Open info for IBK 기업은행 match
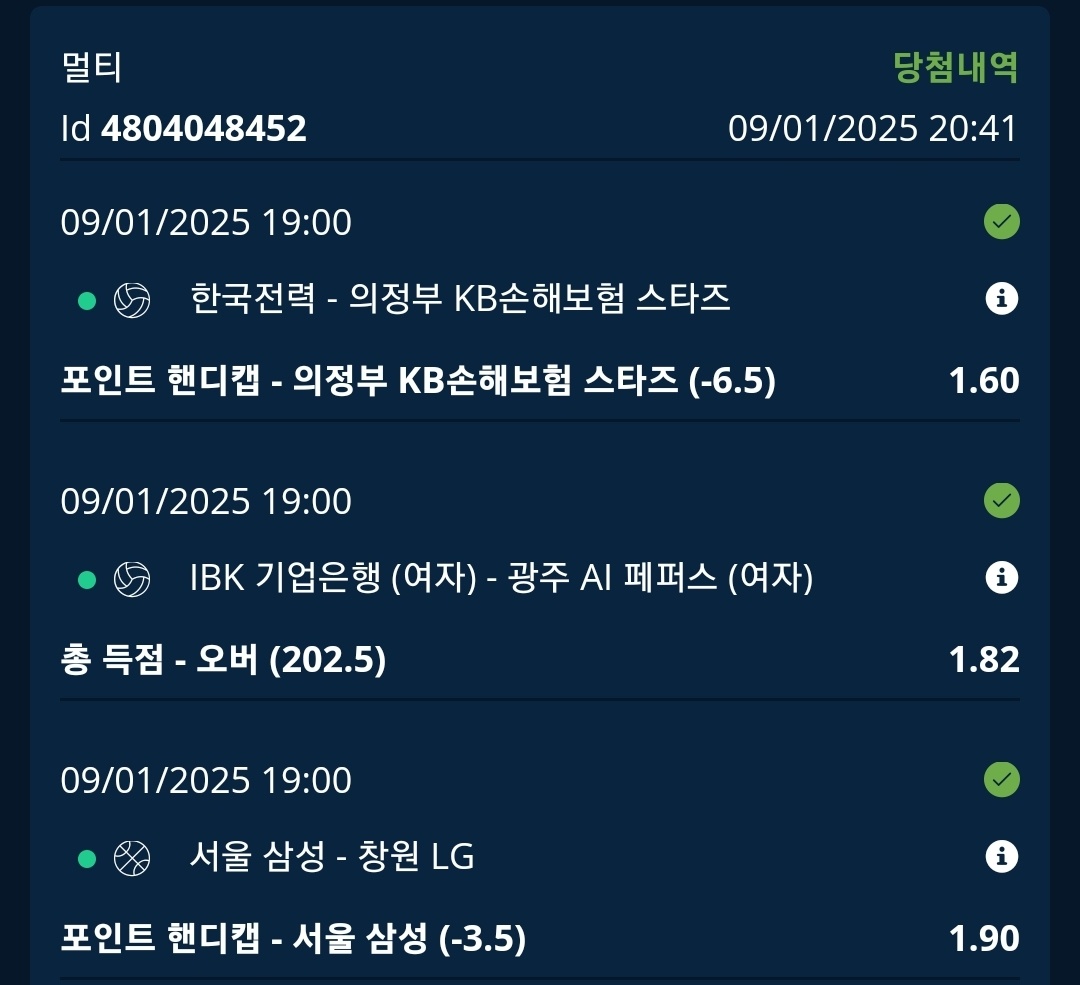The width and height of the screenshot is (1080, 985). pos(1001,578)
